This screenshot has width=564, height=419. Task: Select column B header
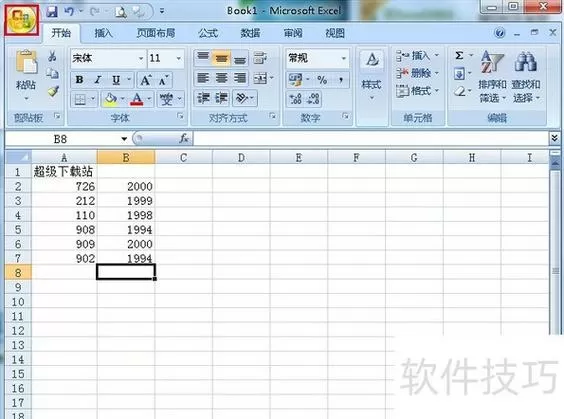tap(126, 158)
